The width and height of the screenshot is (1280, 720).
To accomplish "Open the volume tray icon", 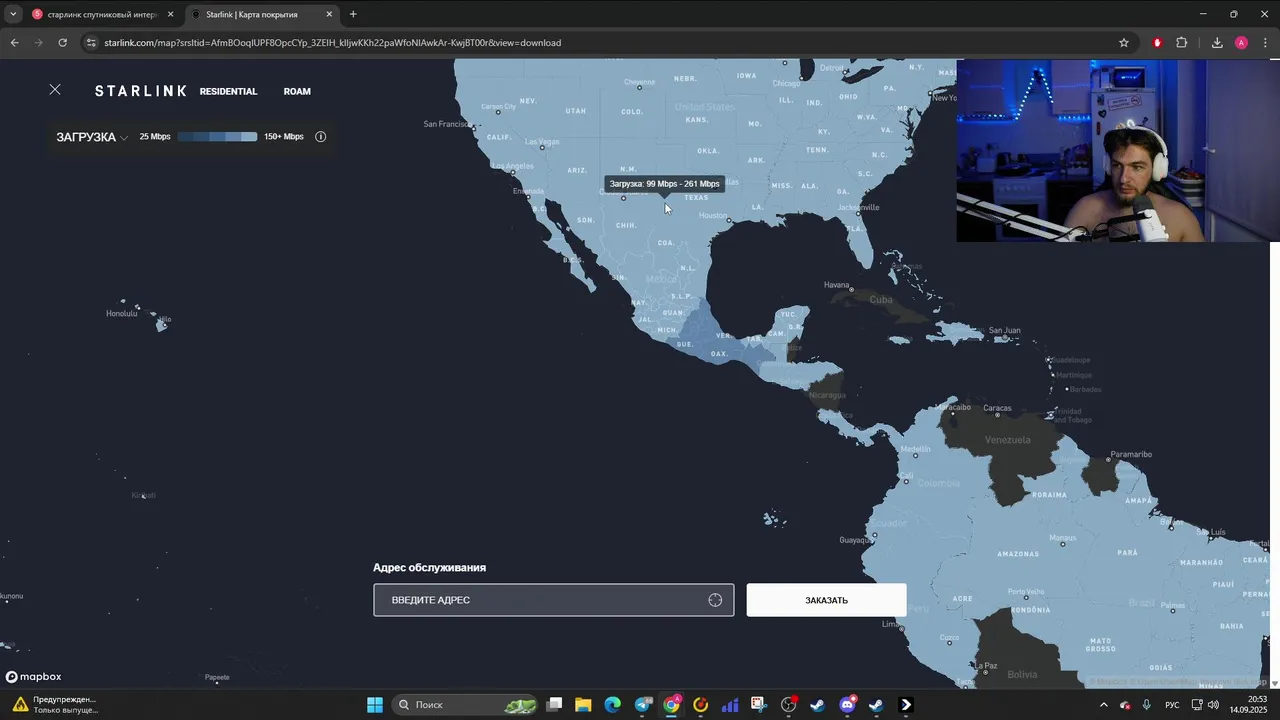I will [x=1213, y=705].
